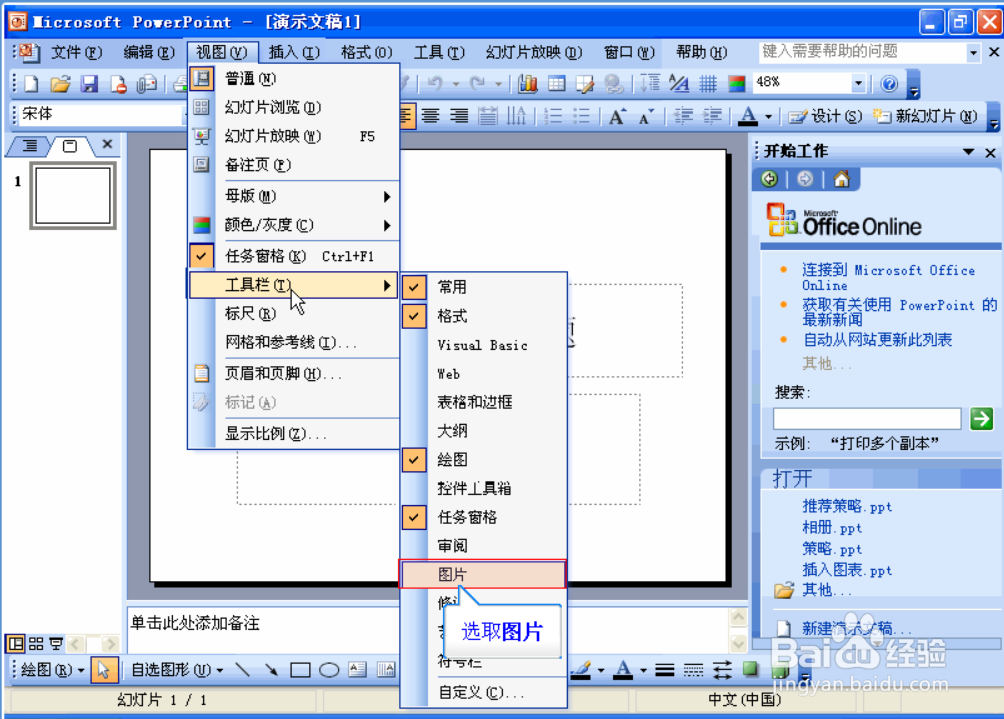Toggle gridlines with the grid icon
1004x719 pixels.
click(707, 83)
